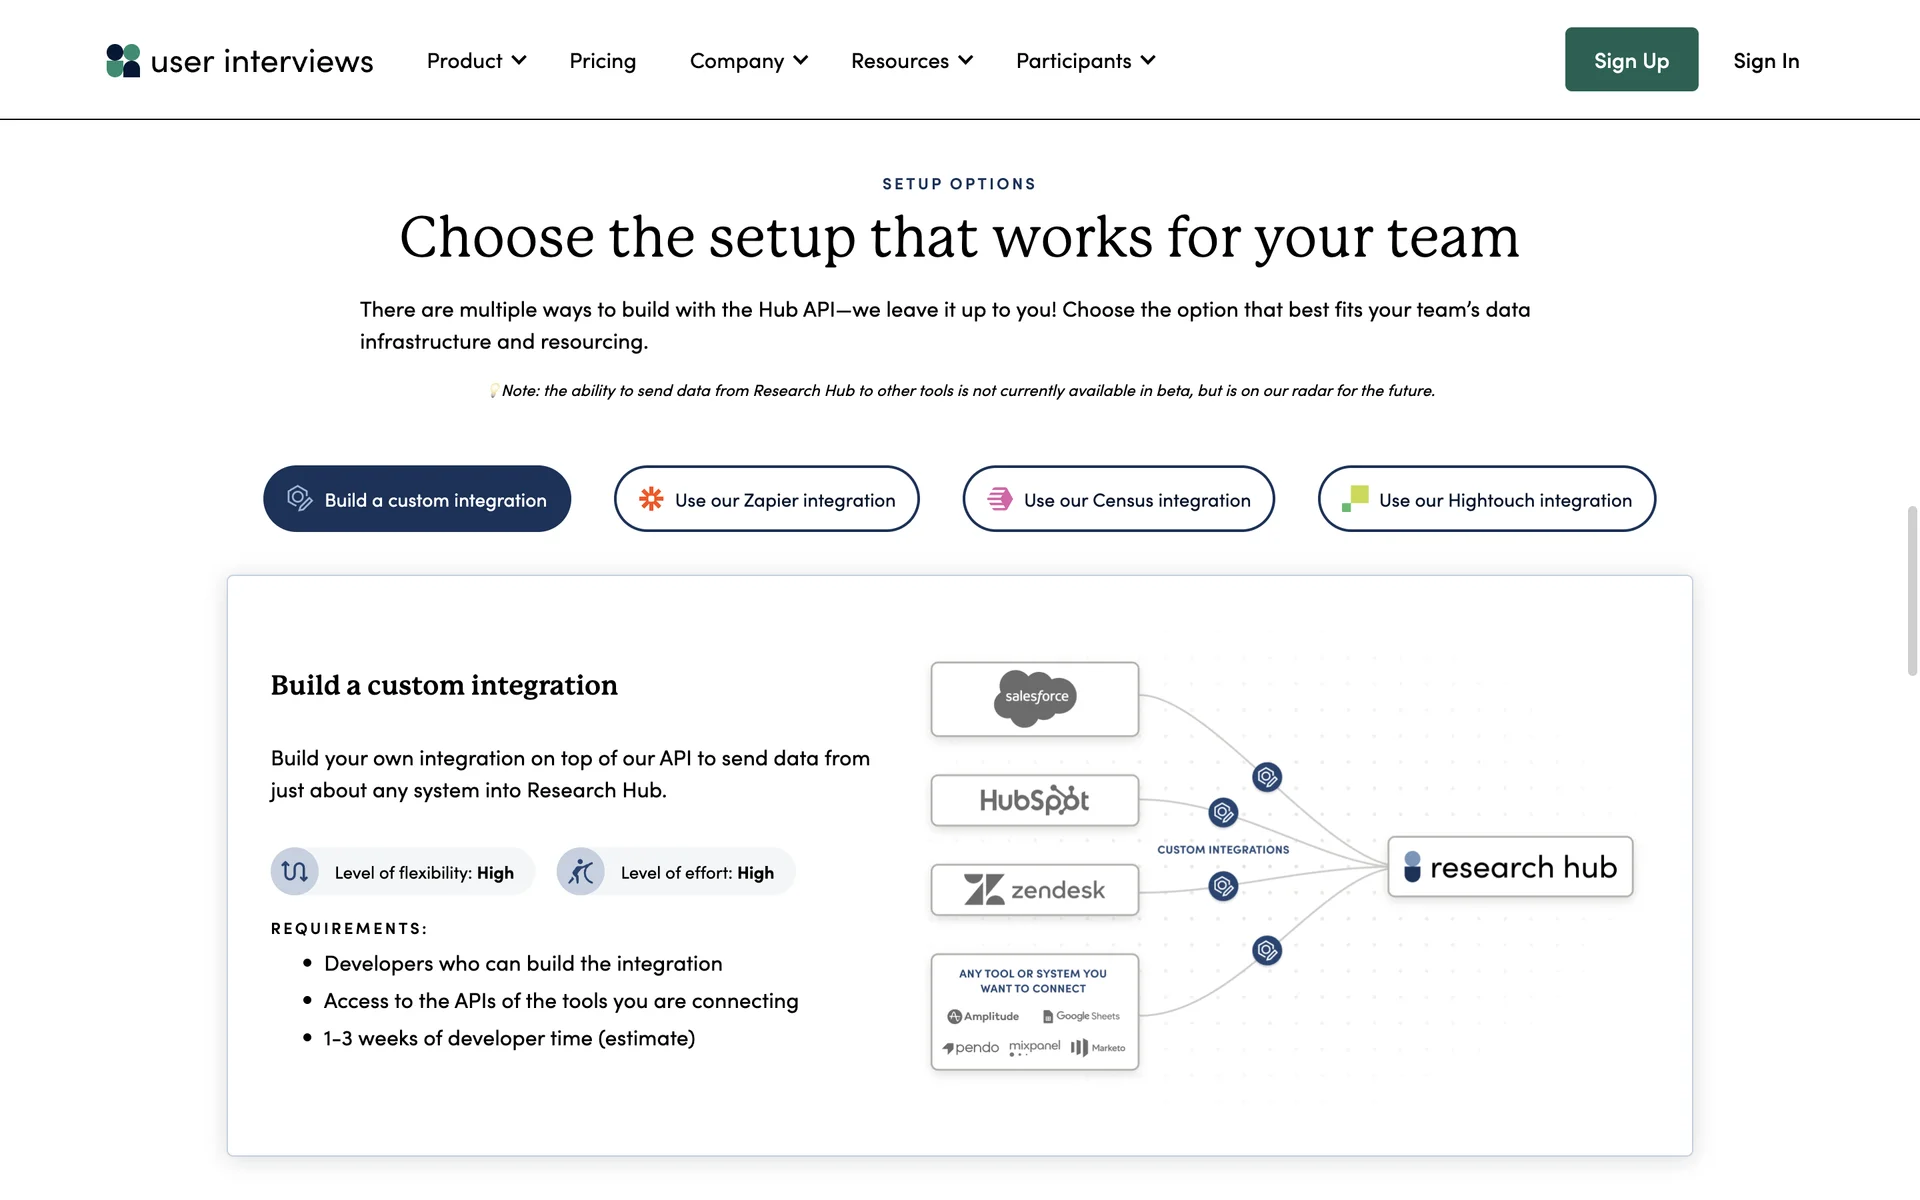This screenshot has height=1200, width=1920.
Task: Open the Participants dropdown menu
Action: pos(1085,61)
